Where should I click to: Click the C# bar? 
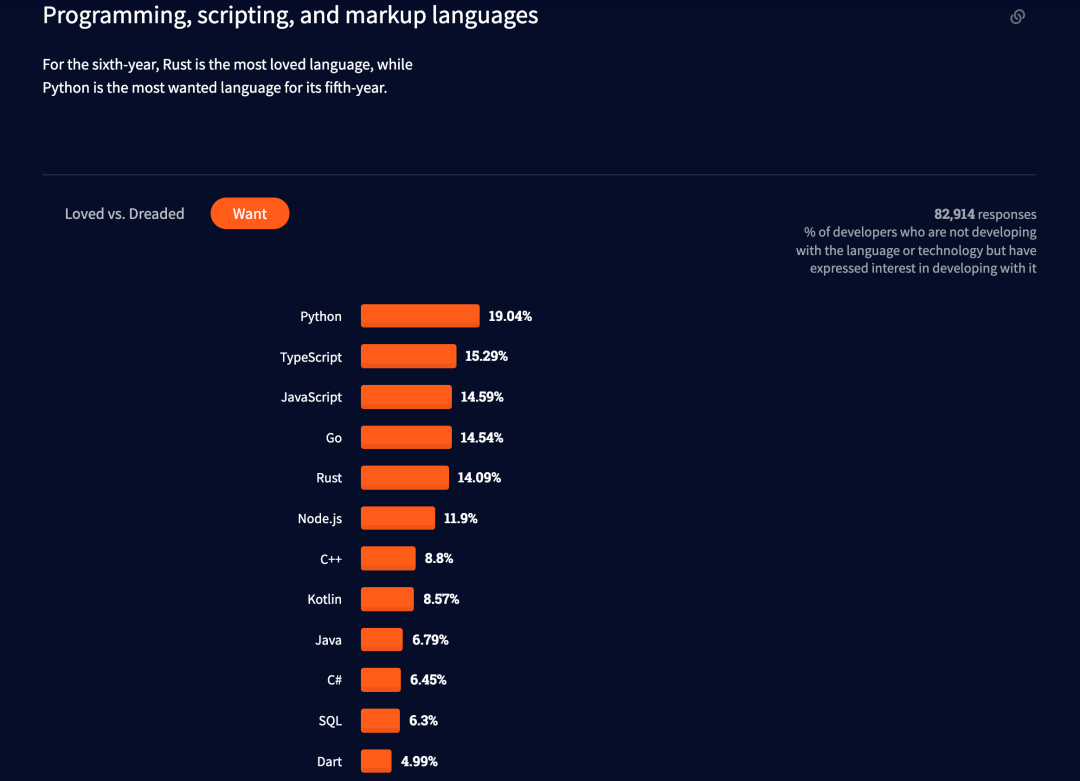[381, 680]
